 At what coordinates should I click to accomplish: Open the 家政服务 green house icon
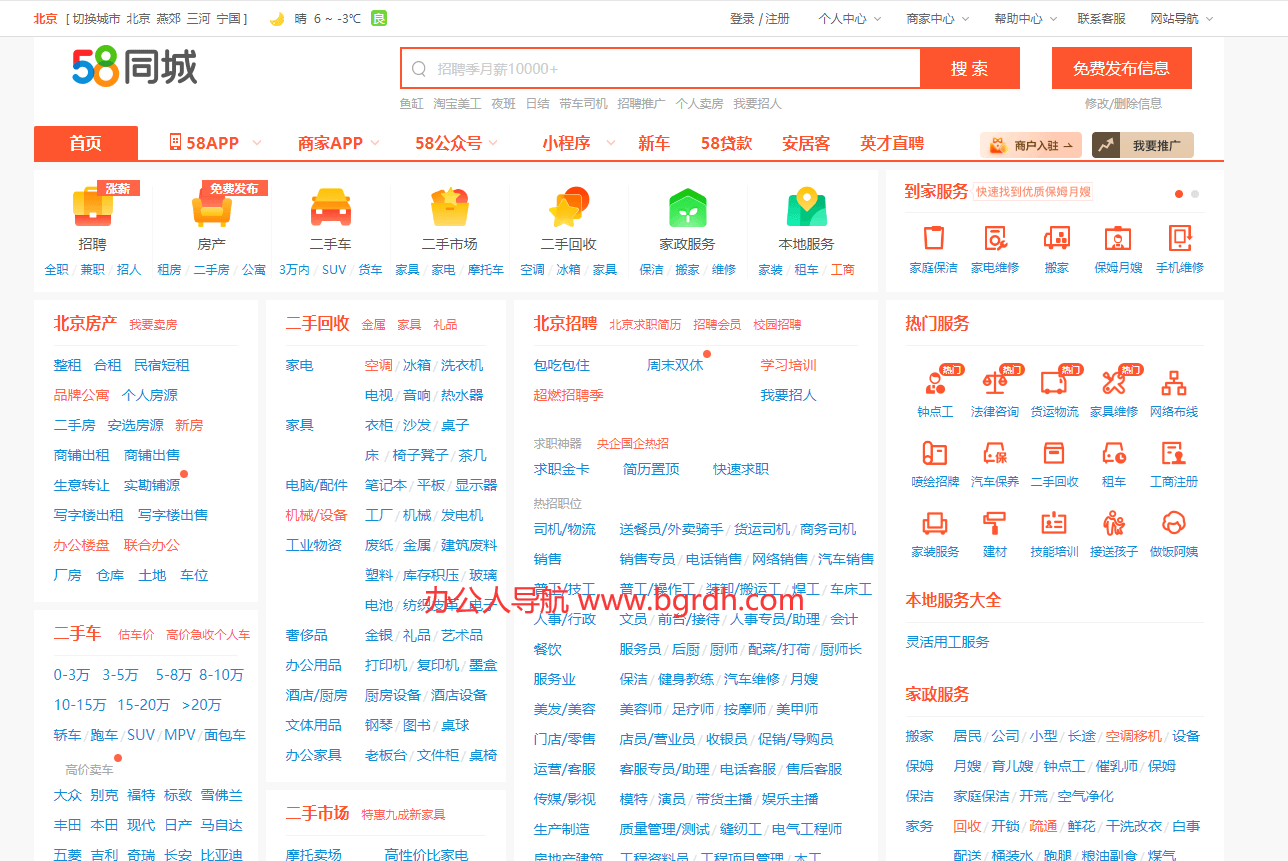point(688,208)
